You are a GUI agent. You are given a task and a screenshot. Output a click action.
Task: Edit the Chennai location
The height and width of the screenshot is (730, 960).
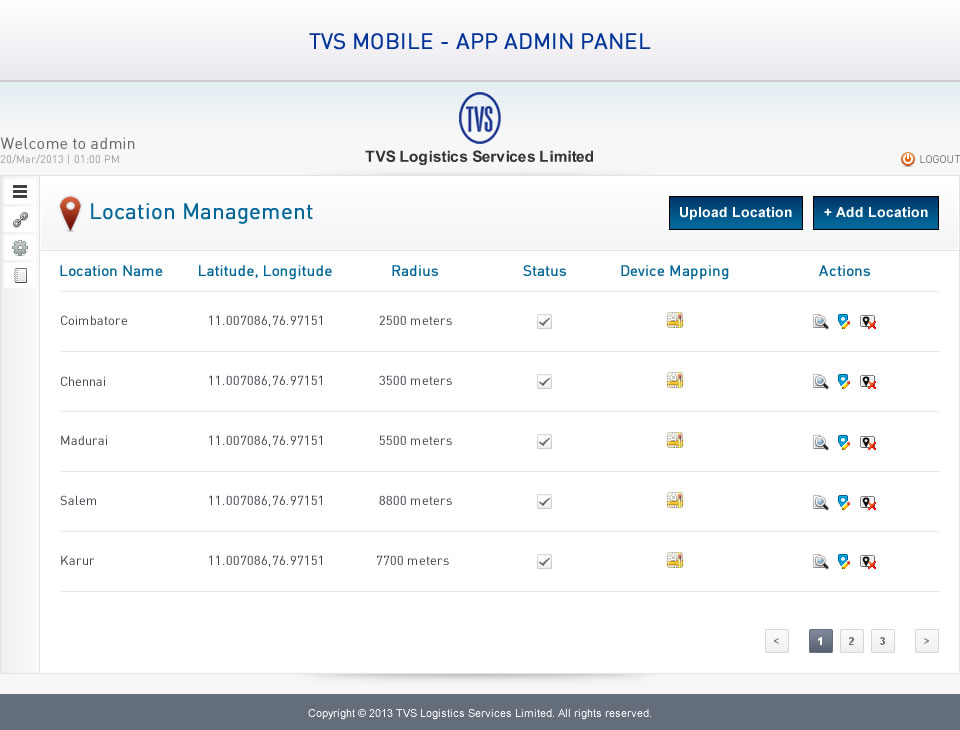[x=844, y=382]
